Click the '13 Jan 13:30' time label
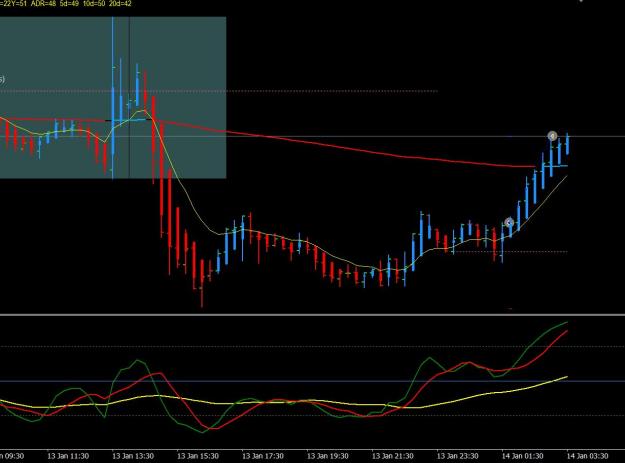This screenshot has height=463, width=625. point(133,456)
